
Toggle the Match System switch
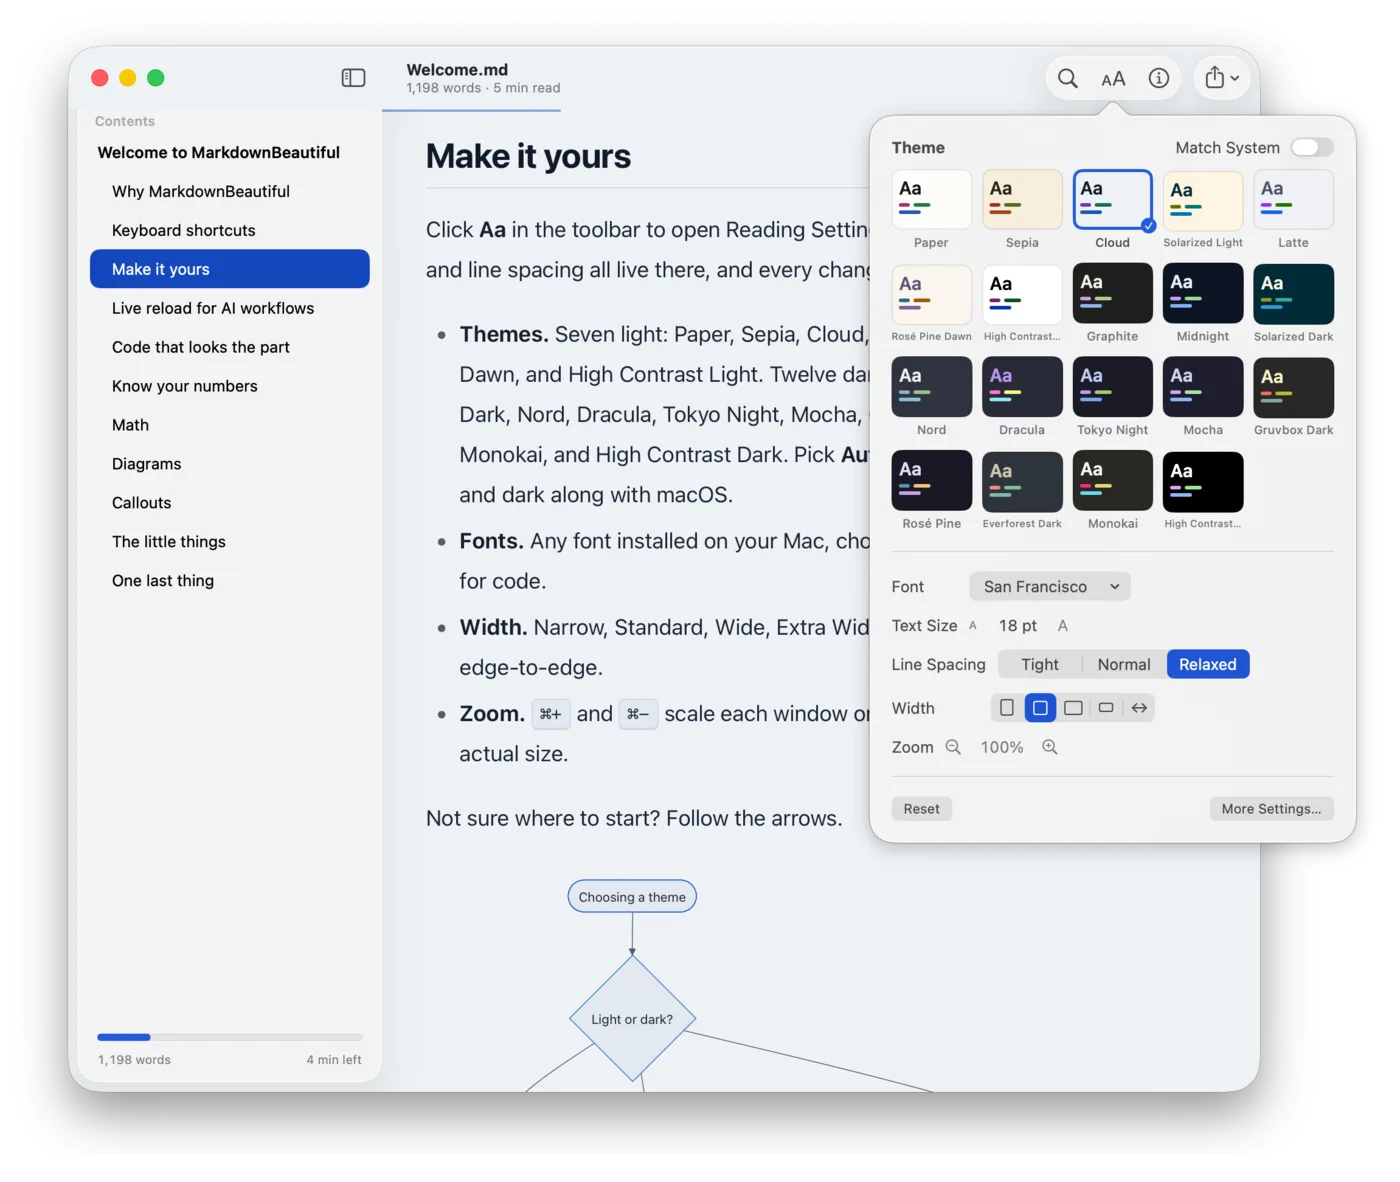click(1312, 147)
